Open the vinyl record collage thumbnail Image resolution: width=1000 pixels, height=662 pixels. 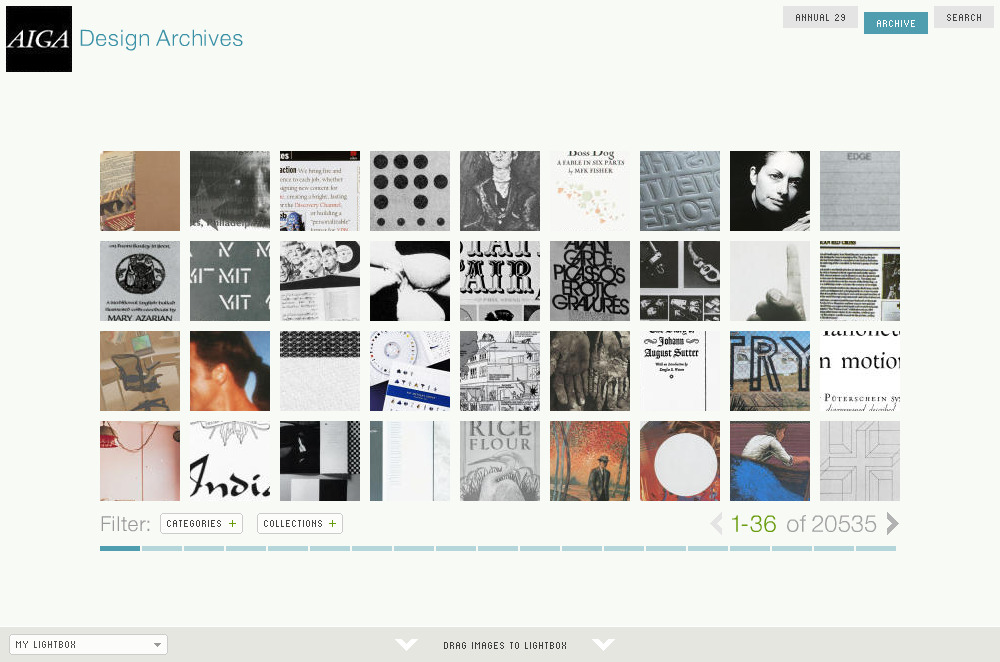(x=320, y=281)
